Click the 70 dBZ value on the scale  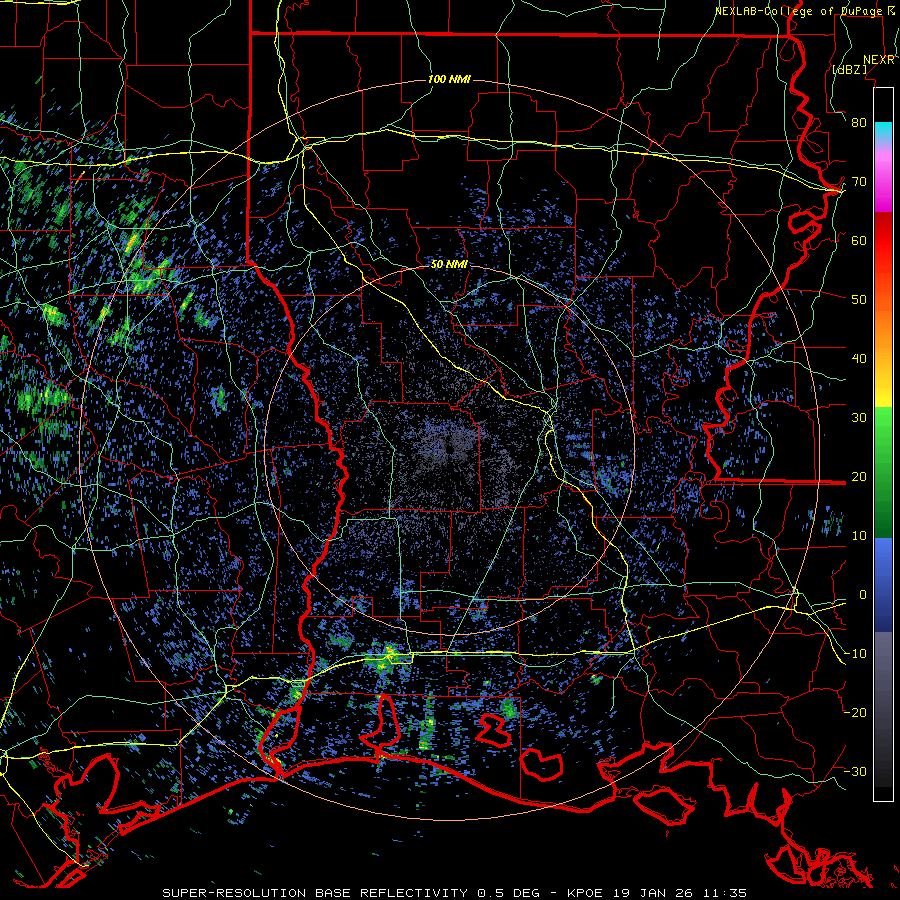click(x=859, y=182)
